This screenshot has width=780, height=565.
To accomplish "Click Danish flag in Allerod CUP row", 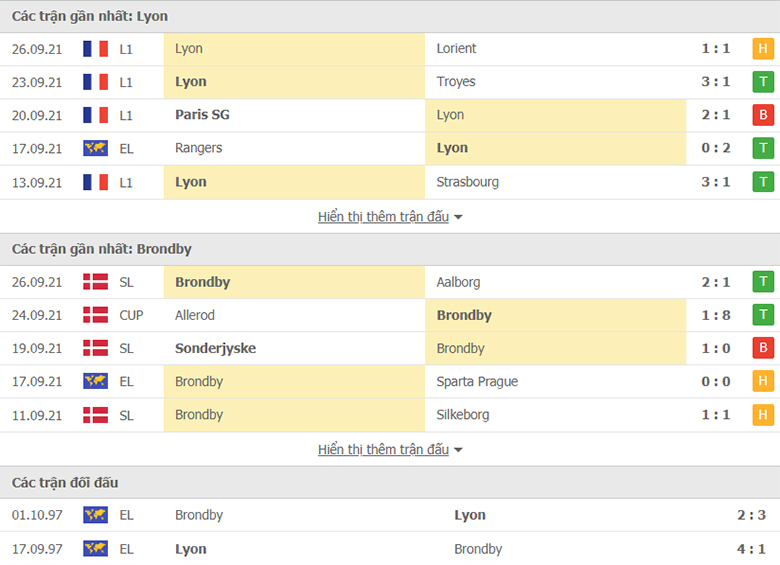I will point(96,315).
